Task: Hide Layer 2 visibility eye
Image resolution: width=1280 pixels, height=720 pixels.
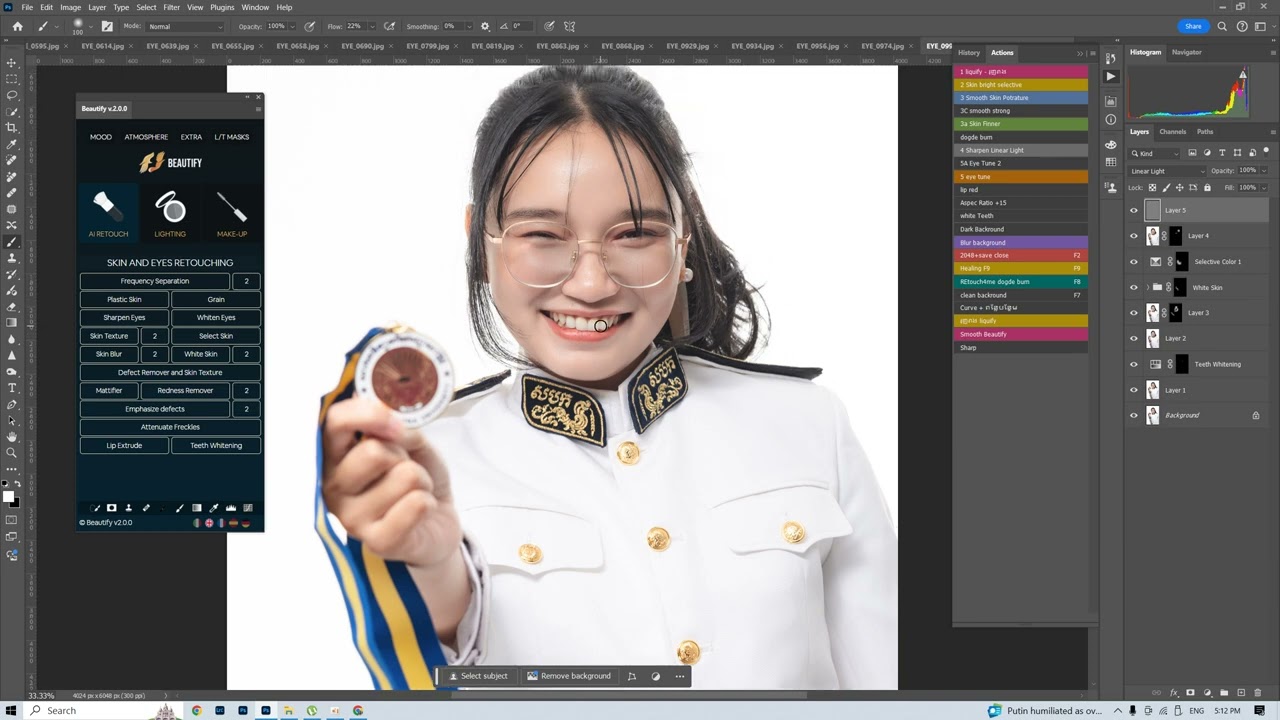Action: [x=1134, y=339]
